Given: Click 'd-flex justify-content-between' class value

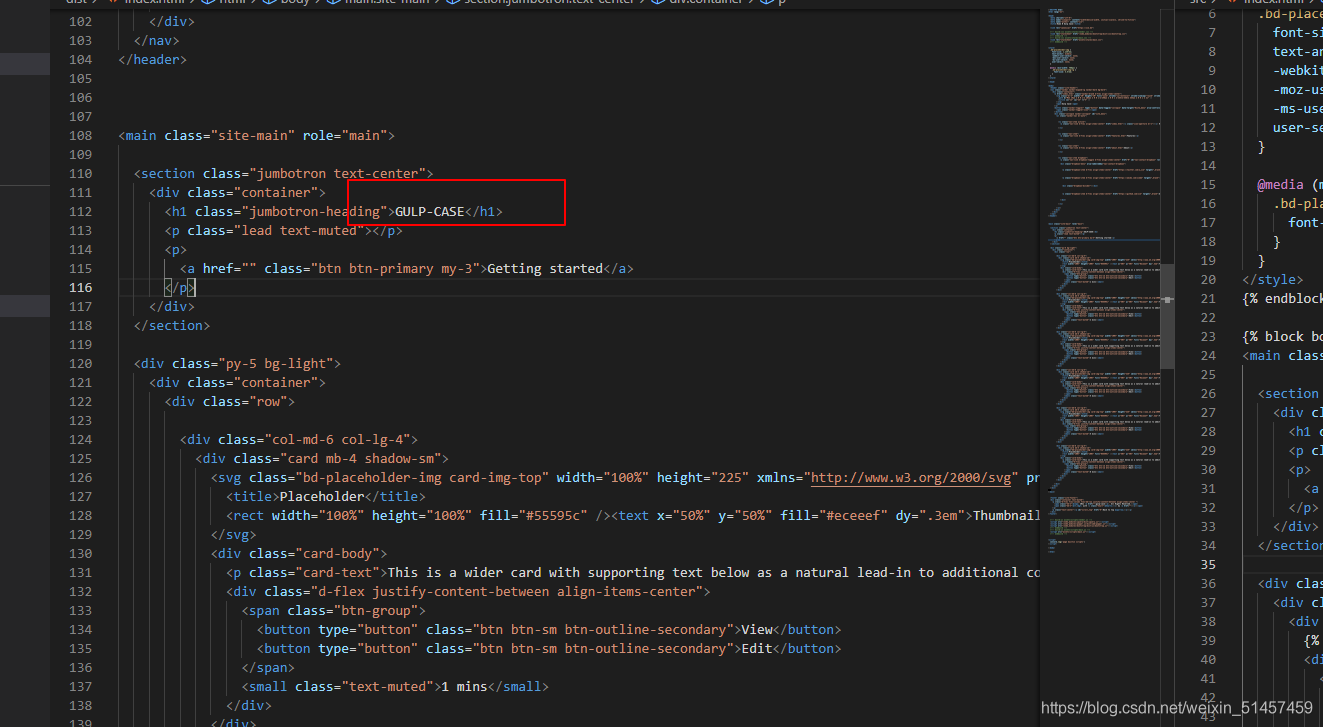Looking at the screenshot, I should tap(431, 592).
